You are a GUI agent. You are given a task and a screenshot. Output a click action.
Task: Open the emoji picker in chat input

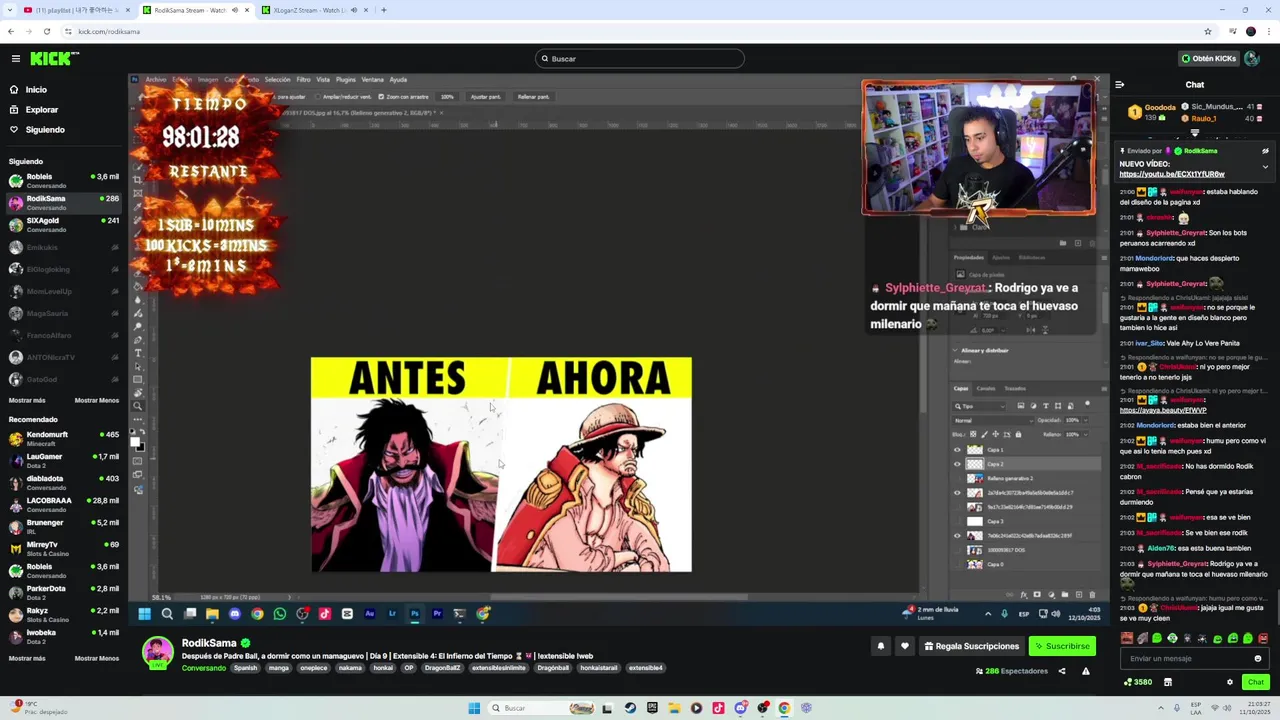(1258, 659)
